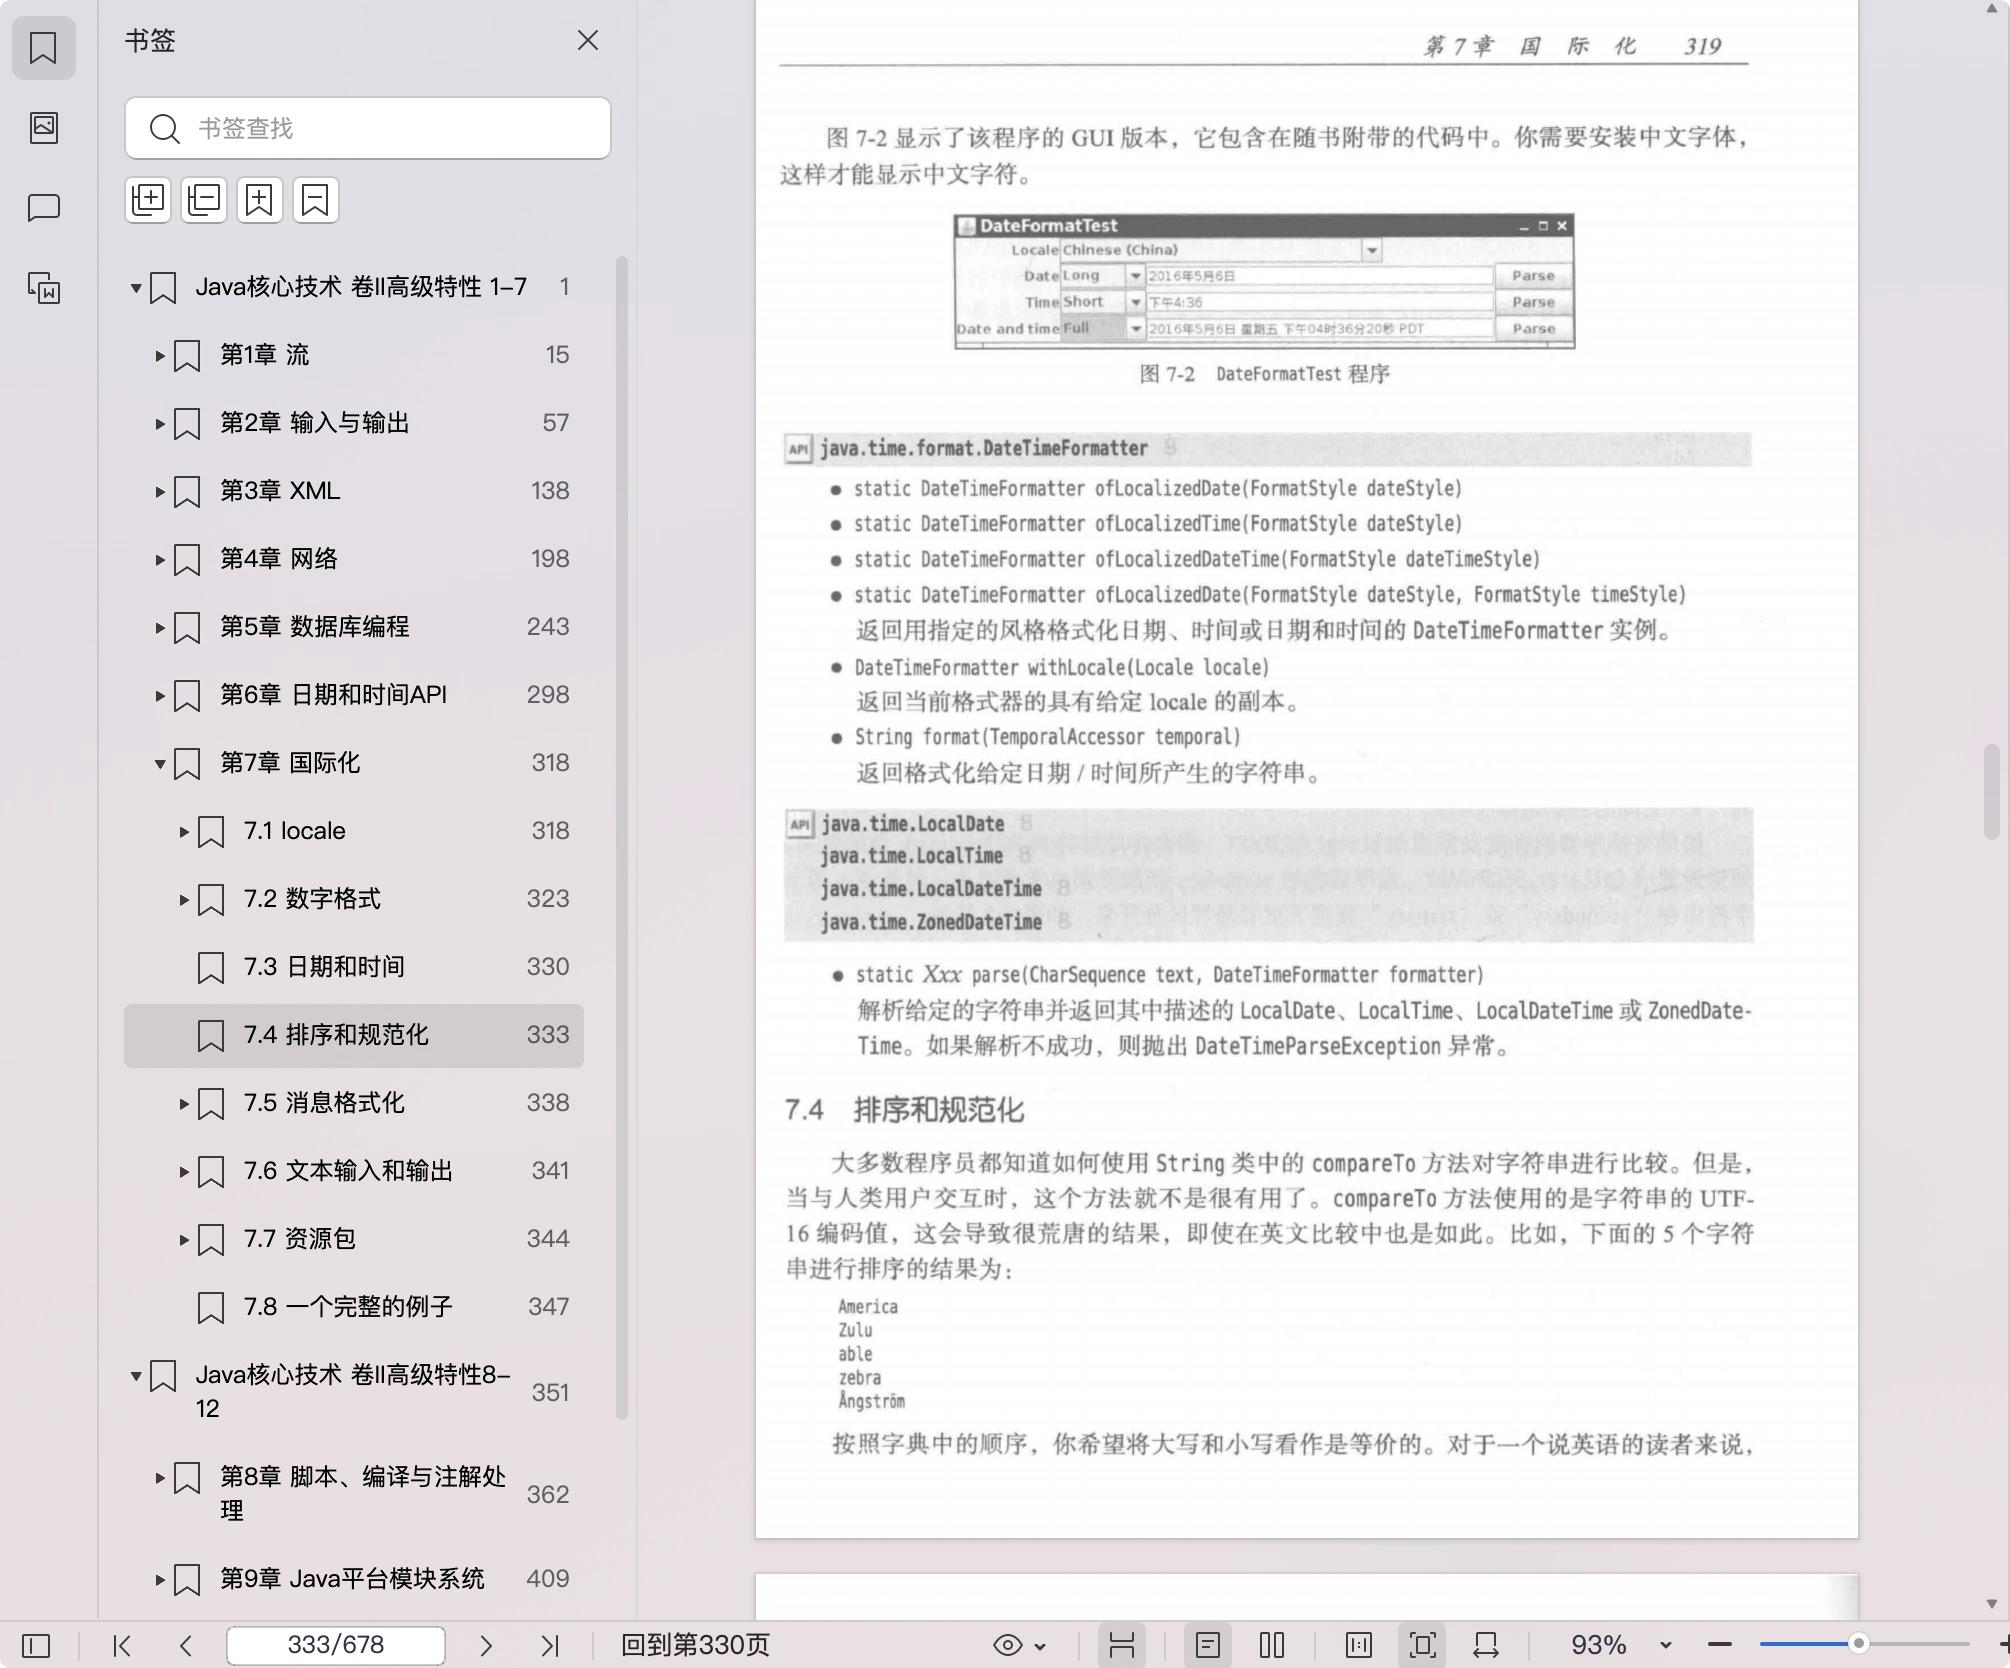Click 回到第330页 link
Viewport: 2010px width, 1668px height.
coord(695,1645)
